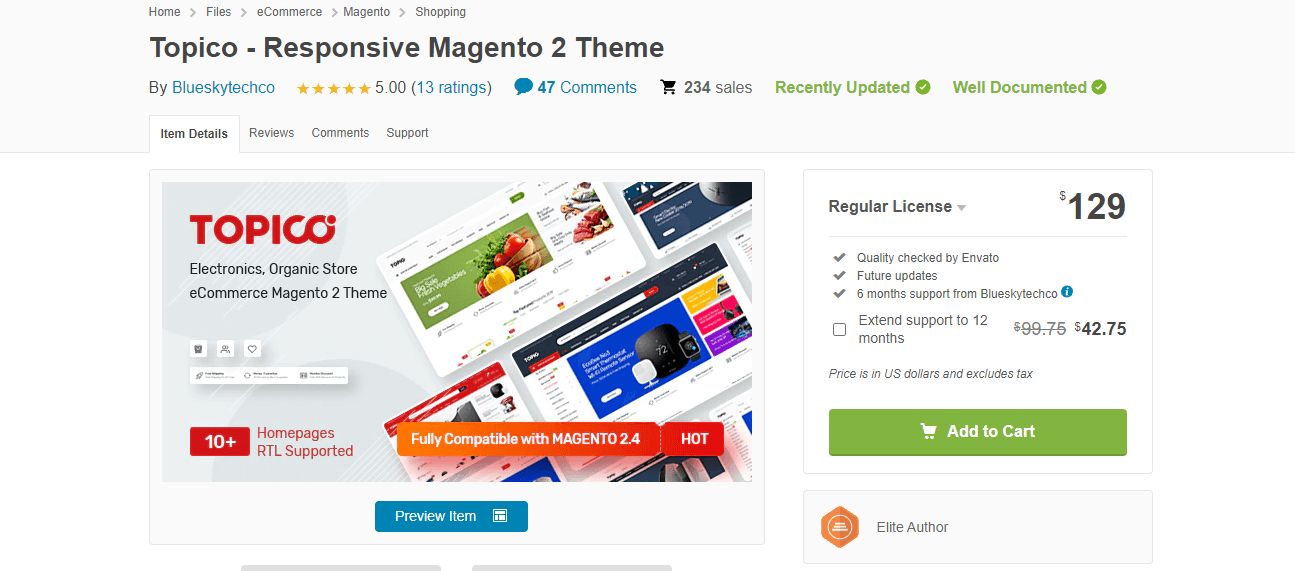Viewport: 1295px width, 571px height.
Task: Enable the Extend support to 12 months checkbox
Action: [839, 329]
